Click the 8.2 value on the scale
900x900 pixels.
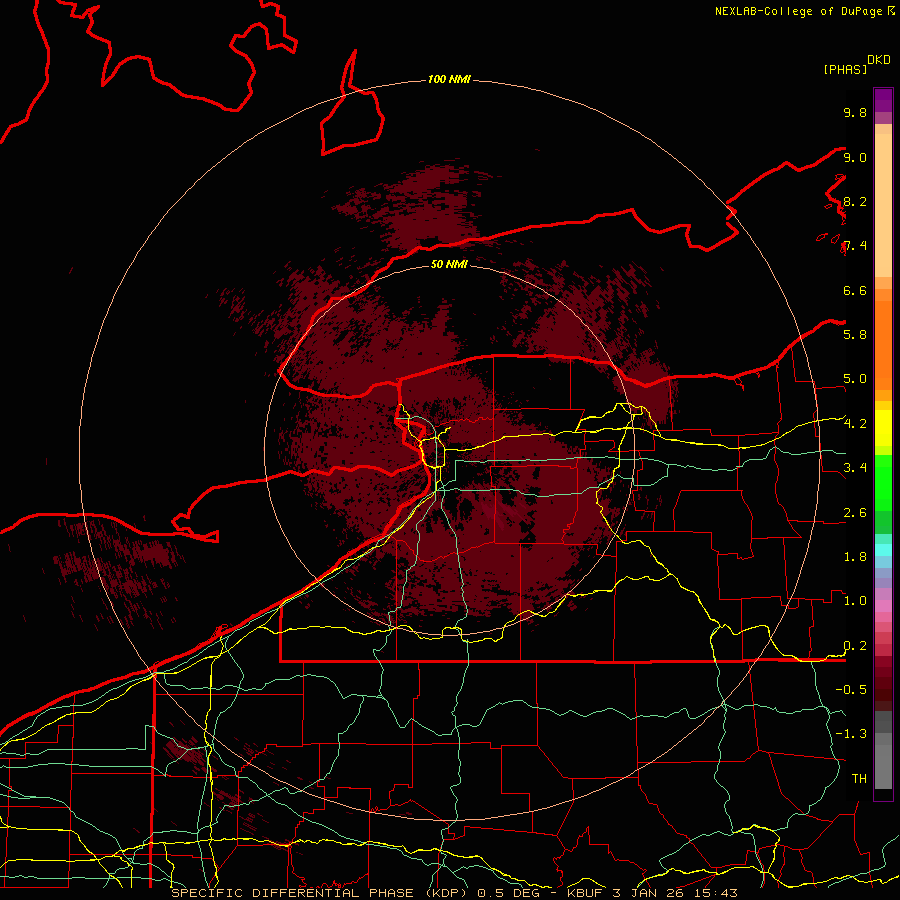(x=855, y=201)
